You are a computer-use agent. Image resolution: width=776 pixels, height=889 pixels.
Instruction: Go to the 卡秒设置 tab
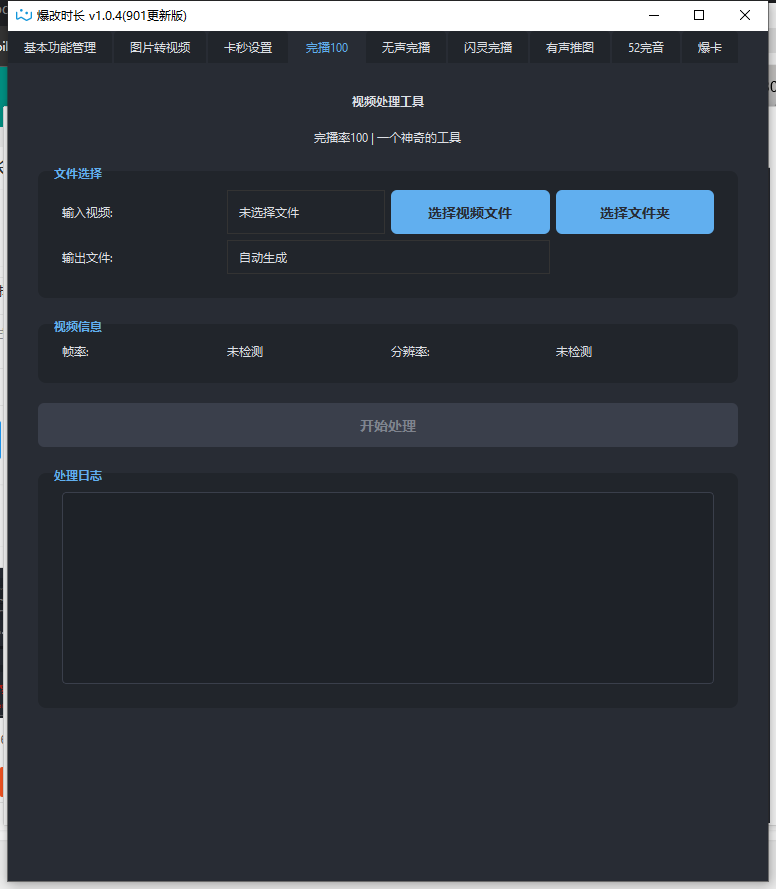[248, 48]
